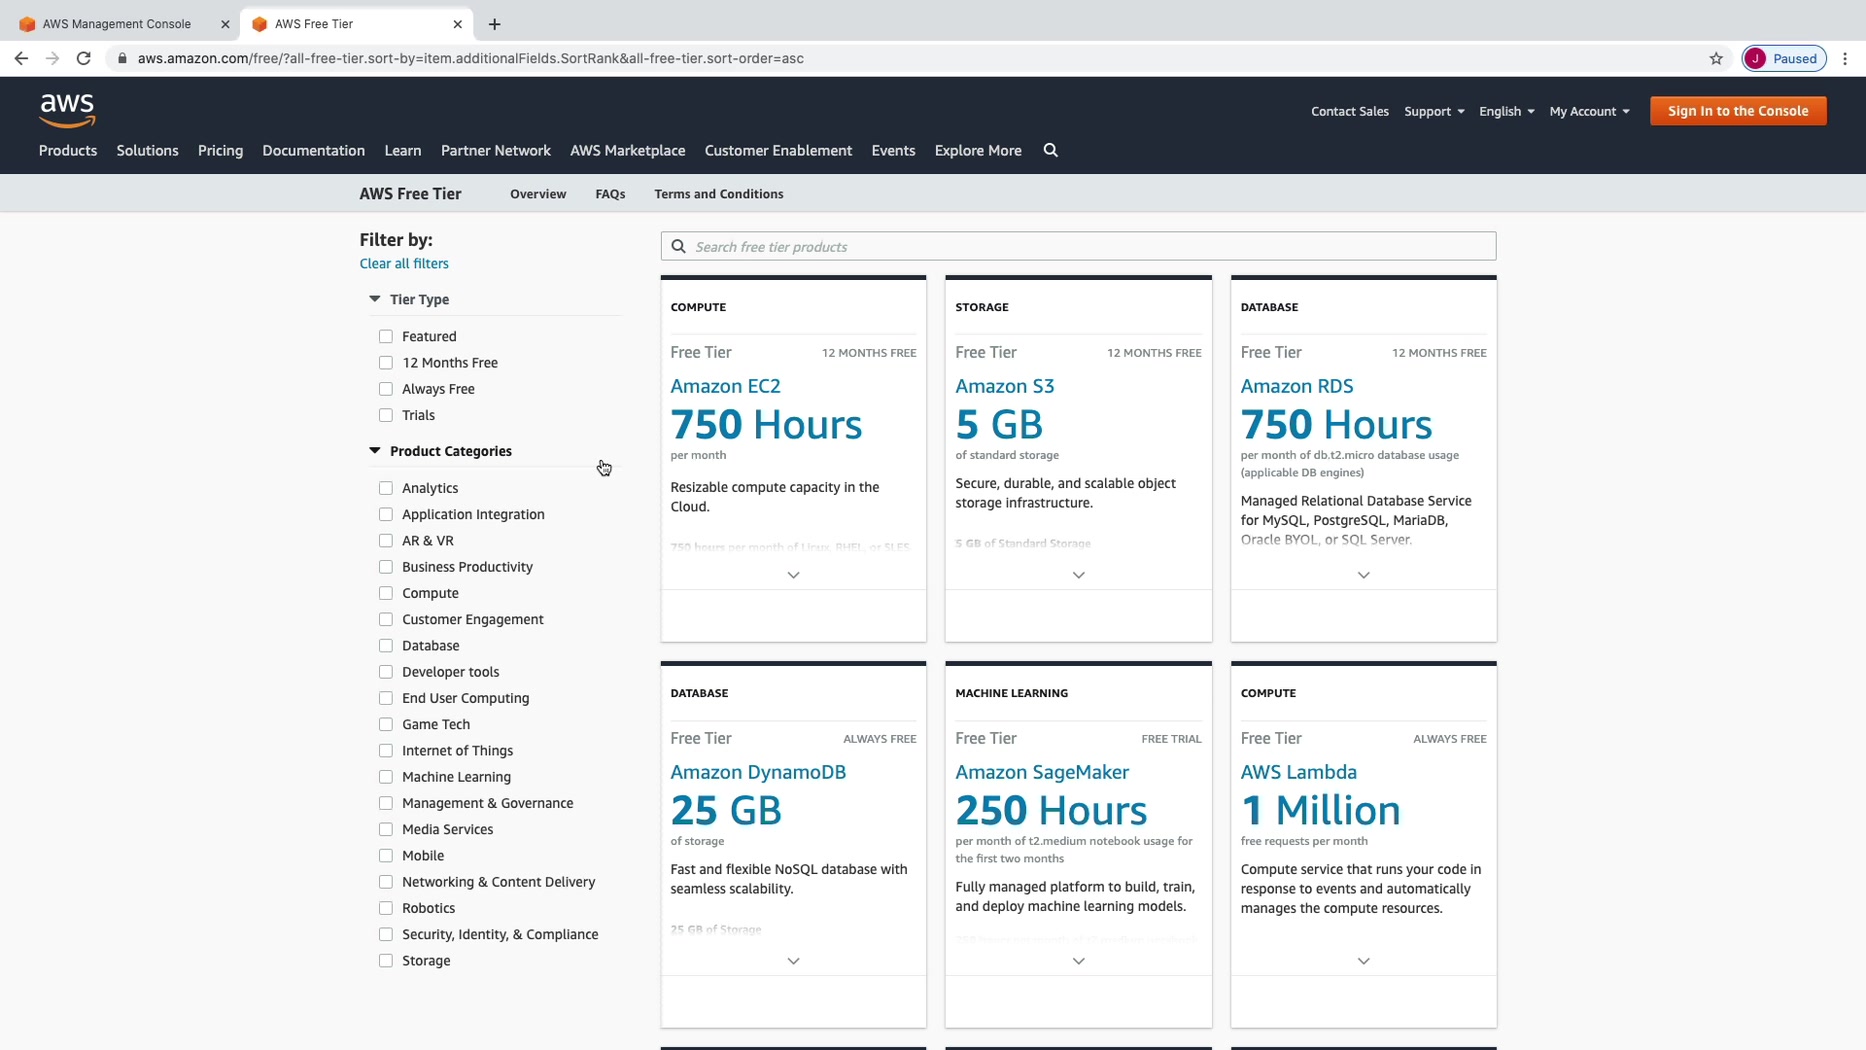Click the Clear all filters link

pos(404,264)
